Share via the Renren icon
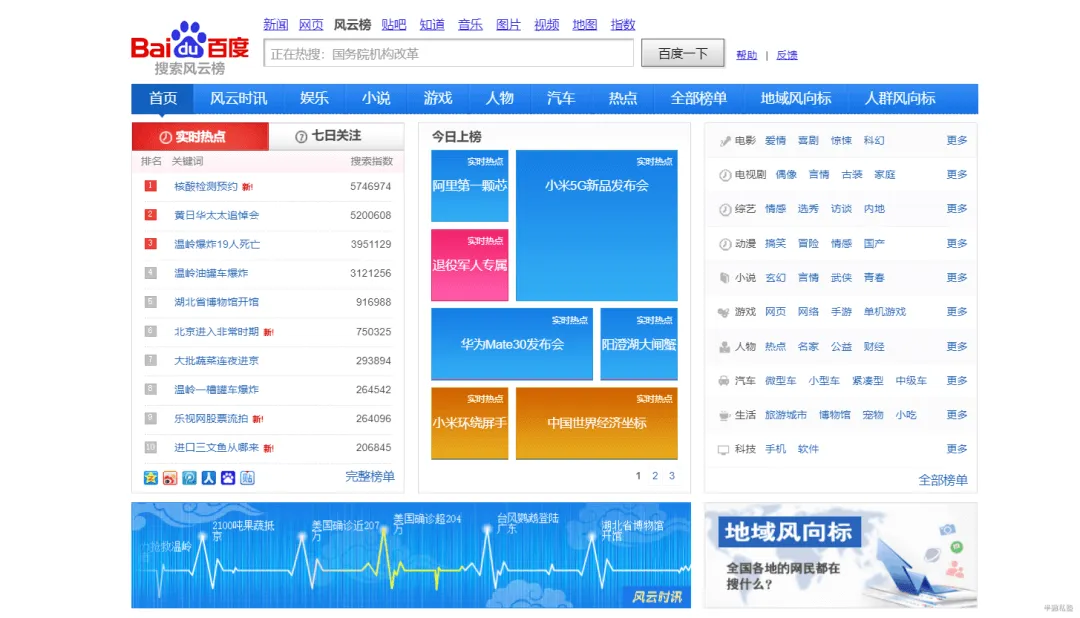 coord(209,478)
